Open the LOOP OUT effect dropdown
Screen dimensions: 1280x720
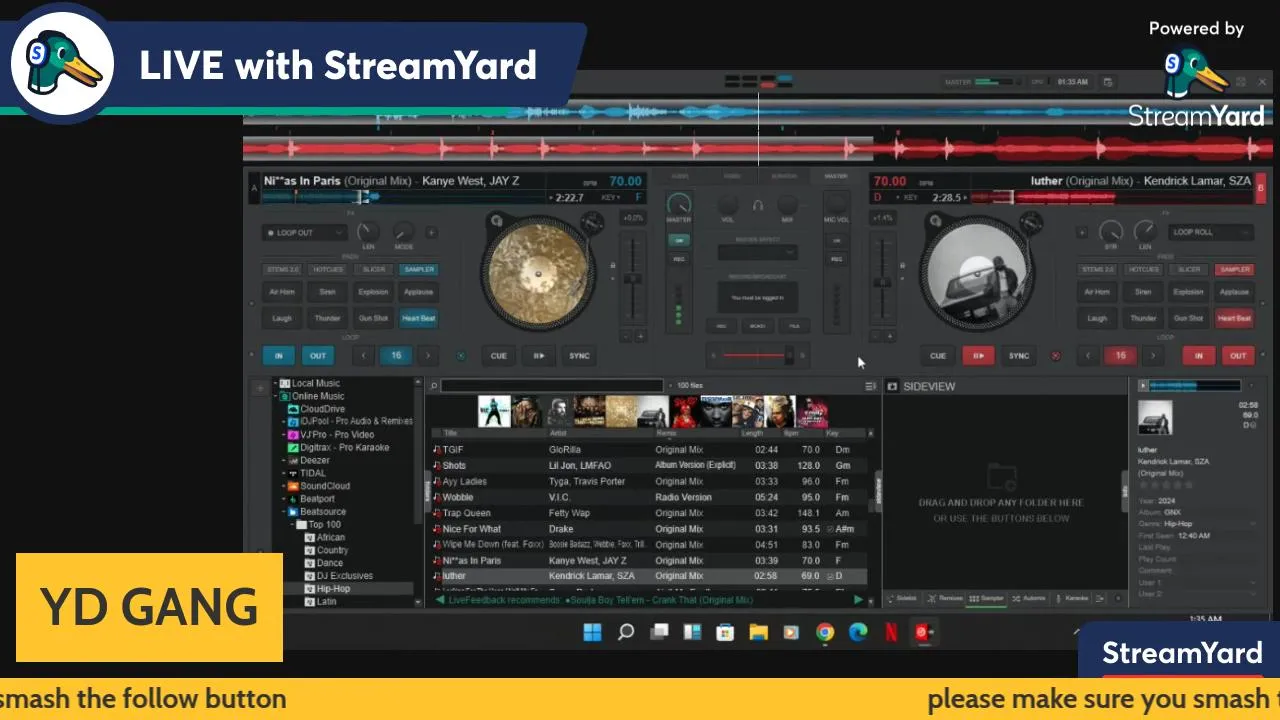click(305, 232)
